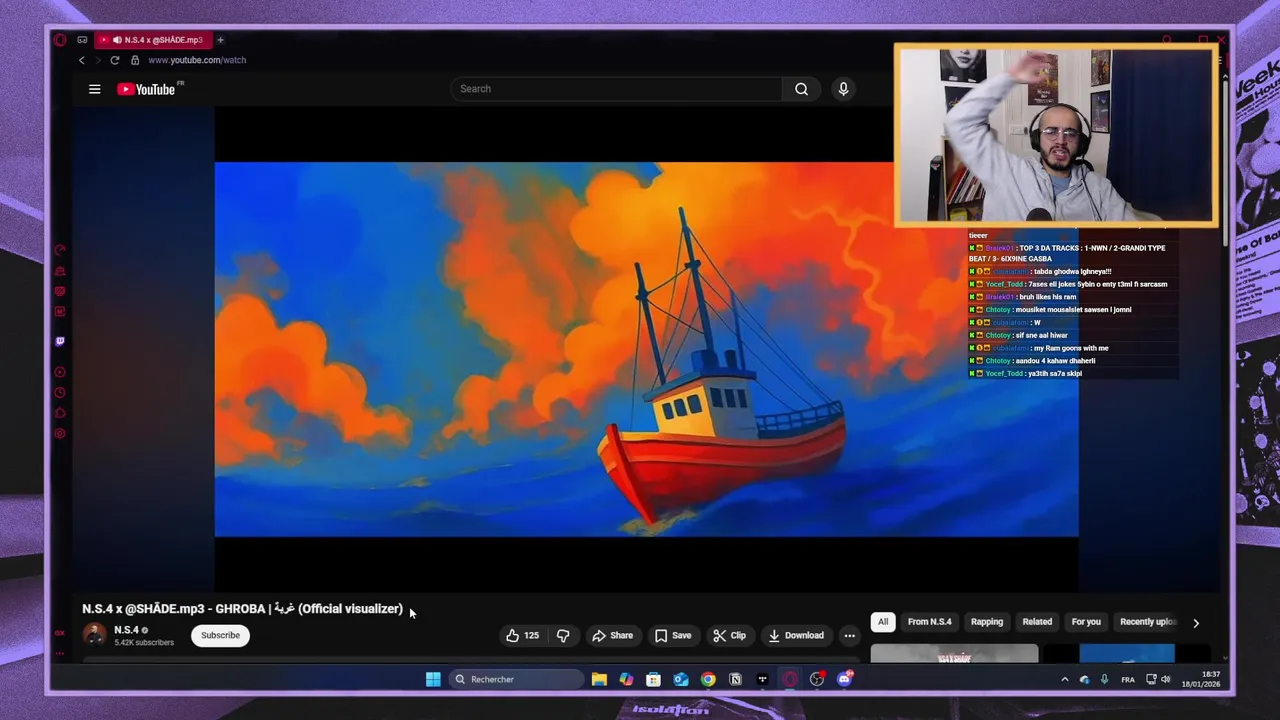Open Opera sidebar settings gear
Viewport: 1280px width, 720px height.
(x=60, y=434)
